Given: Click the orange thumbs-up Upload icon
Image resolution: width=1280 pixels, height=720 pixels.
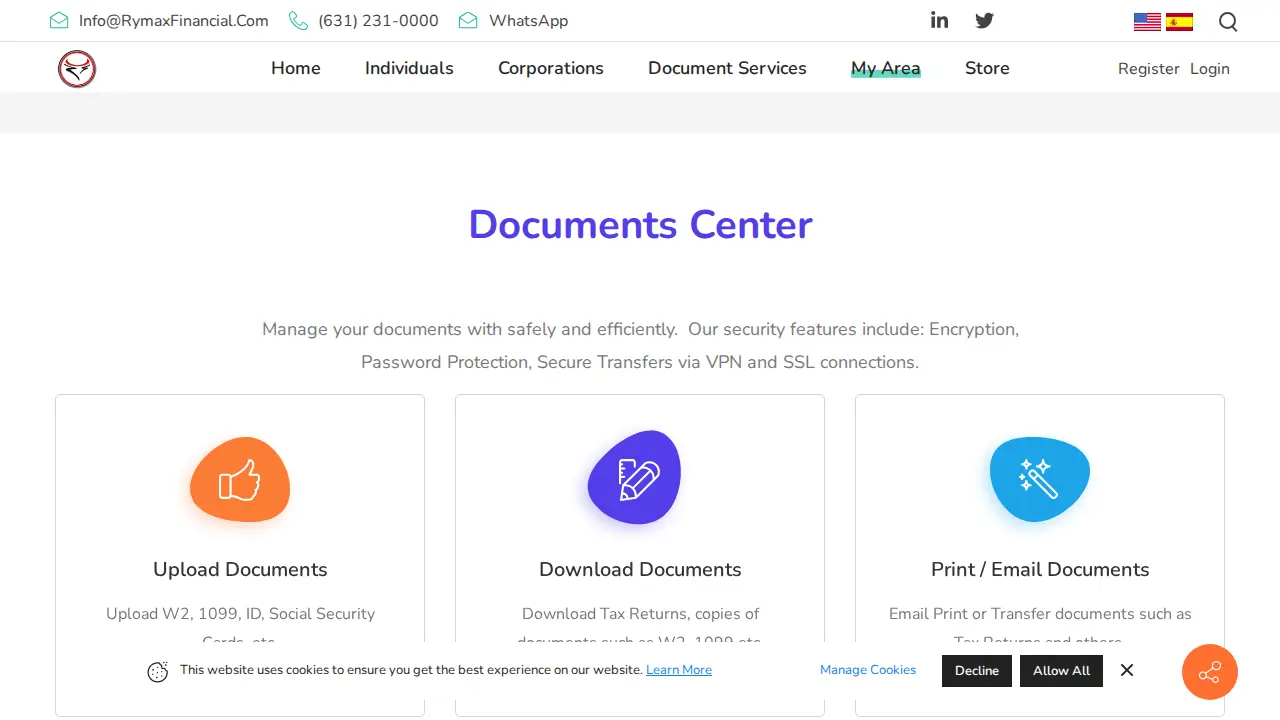Looking at the screenshot, I should click(240, 480).
